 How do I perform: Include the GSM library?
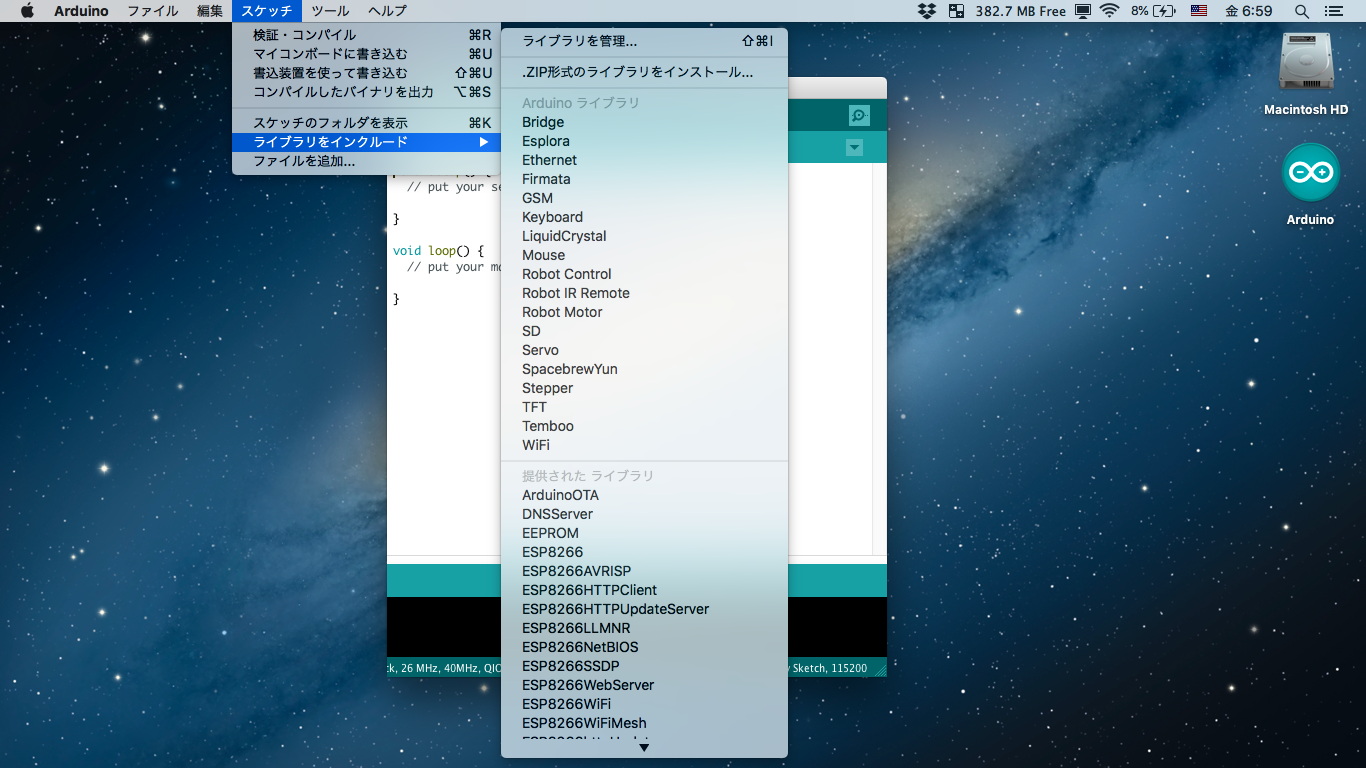coord(644,198)
